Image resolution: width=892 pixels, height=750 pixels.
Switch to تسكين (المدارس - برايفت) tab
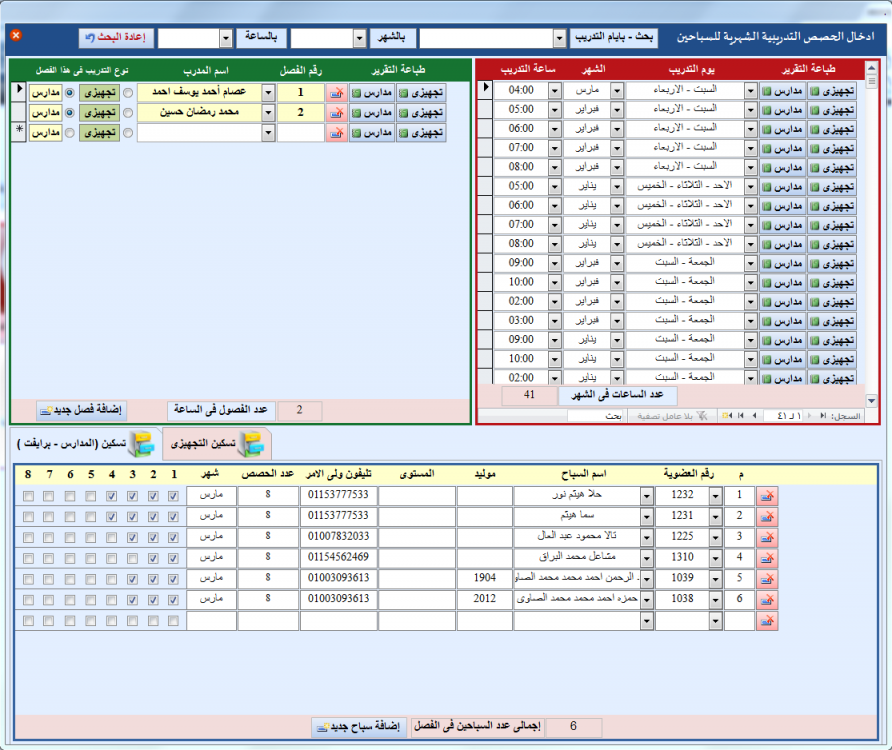pyautogui.click(x=86, y=443)
